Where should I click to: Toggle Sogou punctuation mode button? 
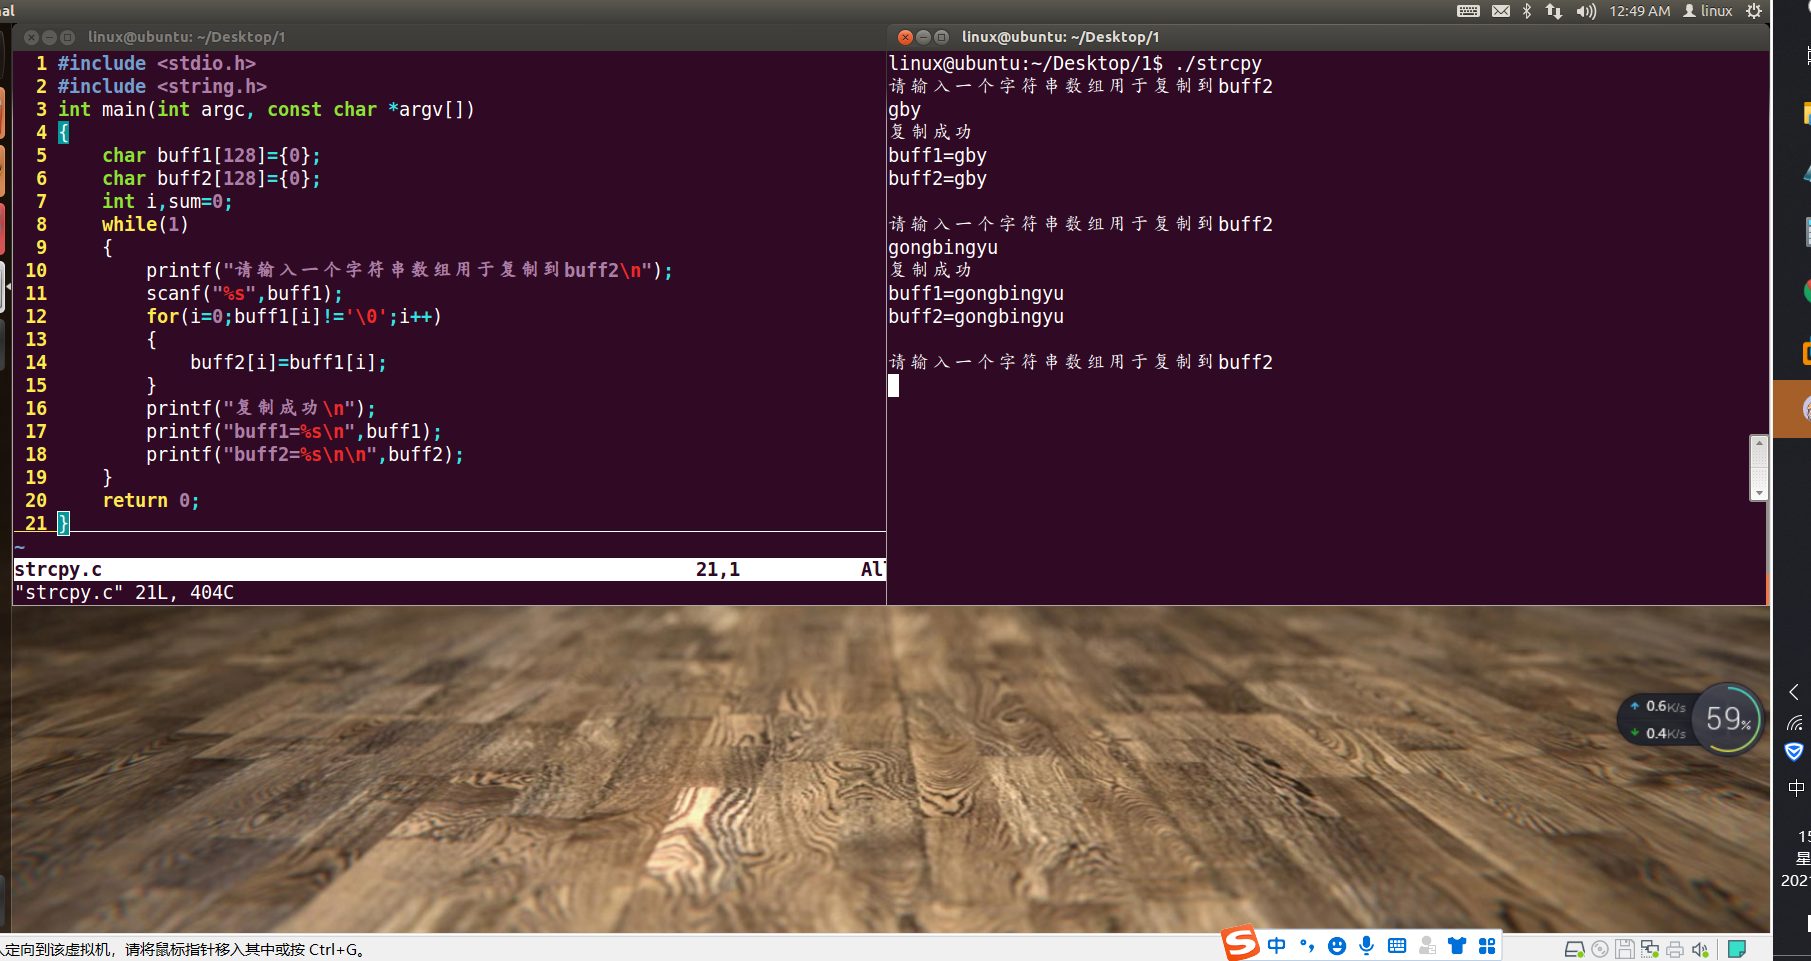coord(1307,946)
